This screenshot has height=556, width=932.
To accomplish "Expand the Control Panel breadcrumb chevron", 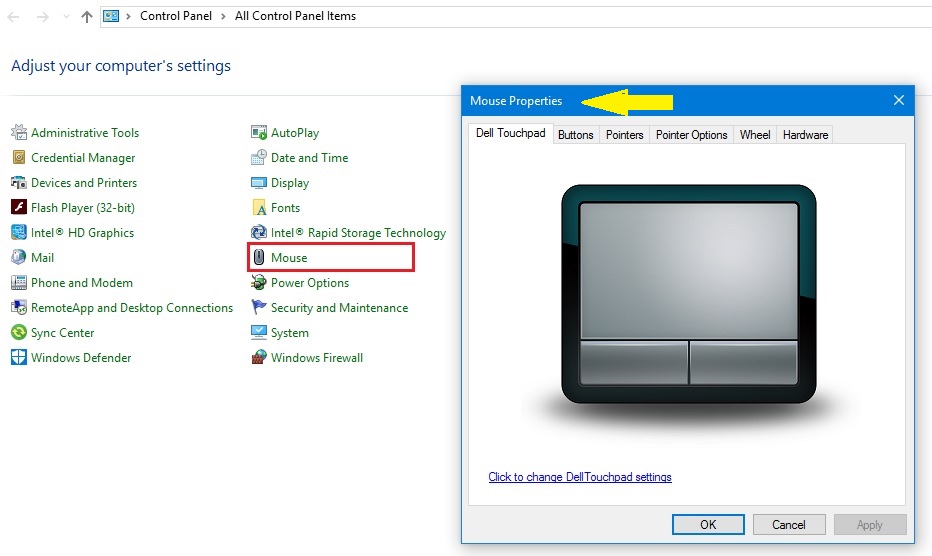I will [x=225, y=16].
